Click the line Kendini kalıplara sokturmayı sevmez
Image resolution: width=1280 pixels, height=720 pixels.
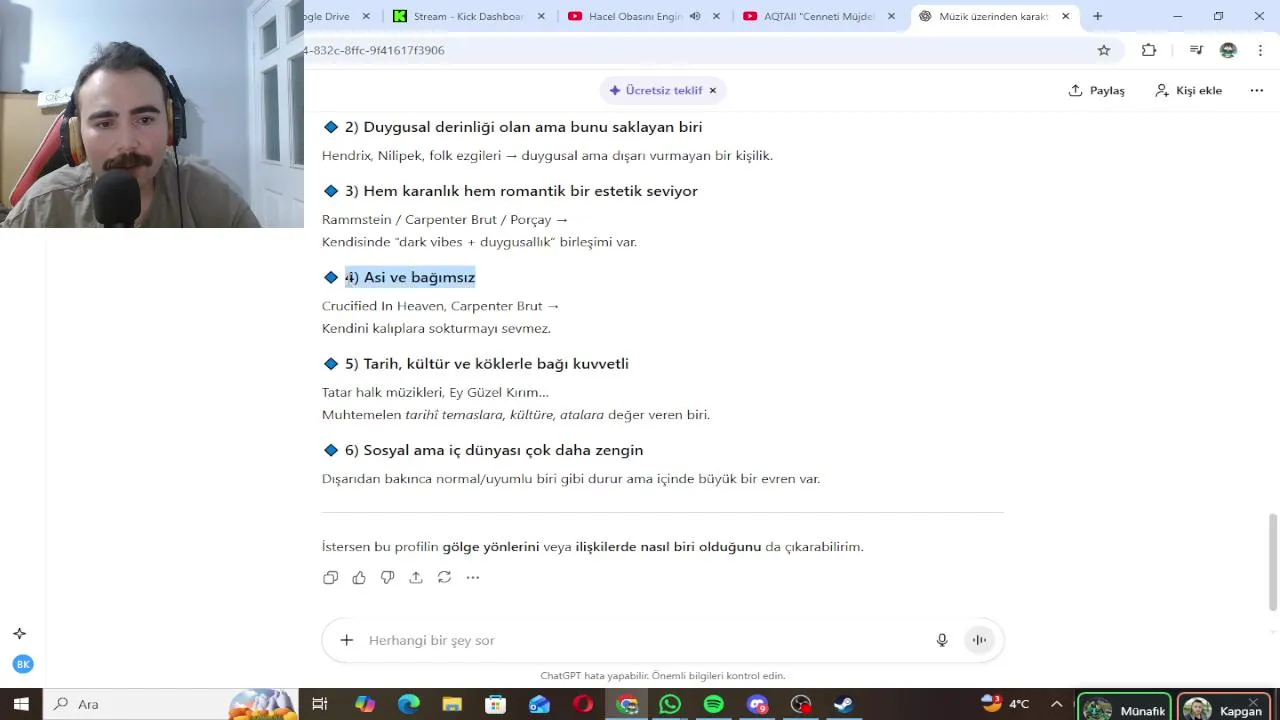click(x=436, y=328)
